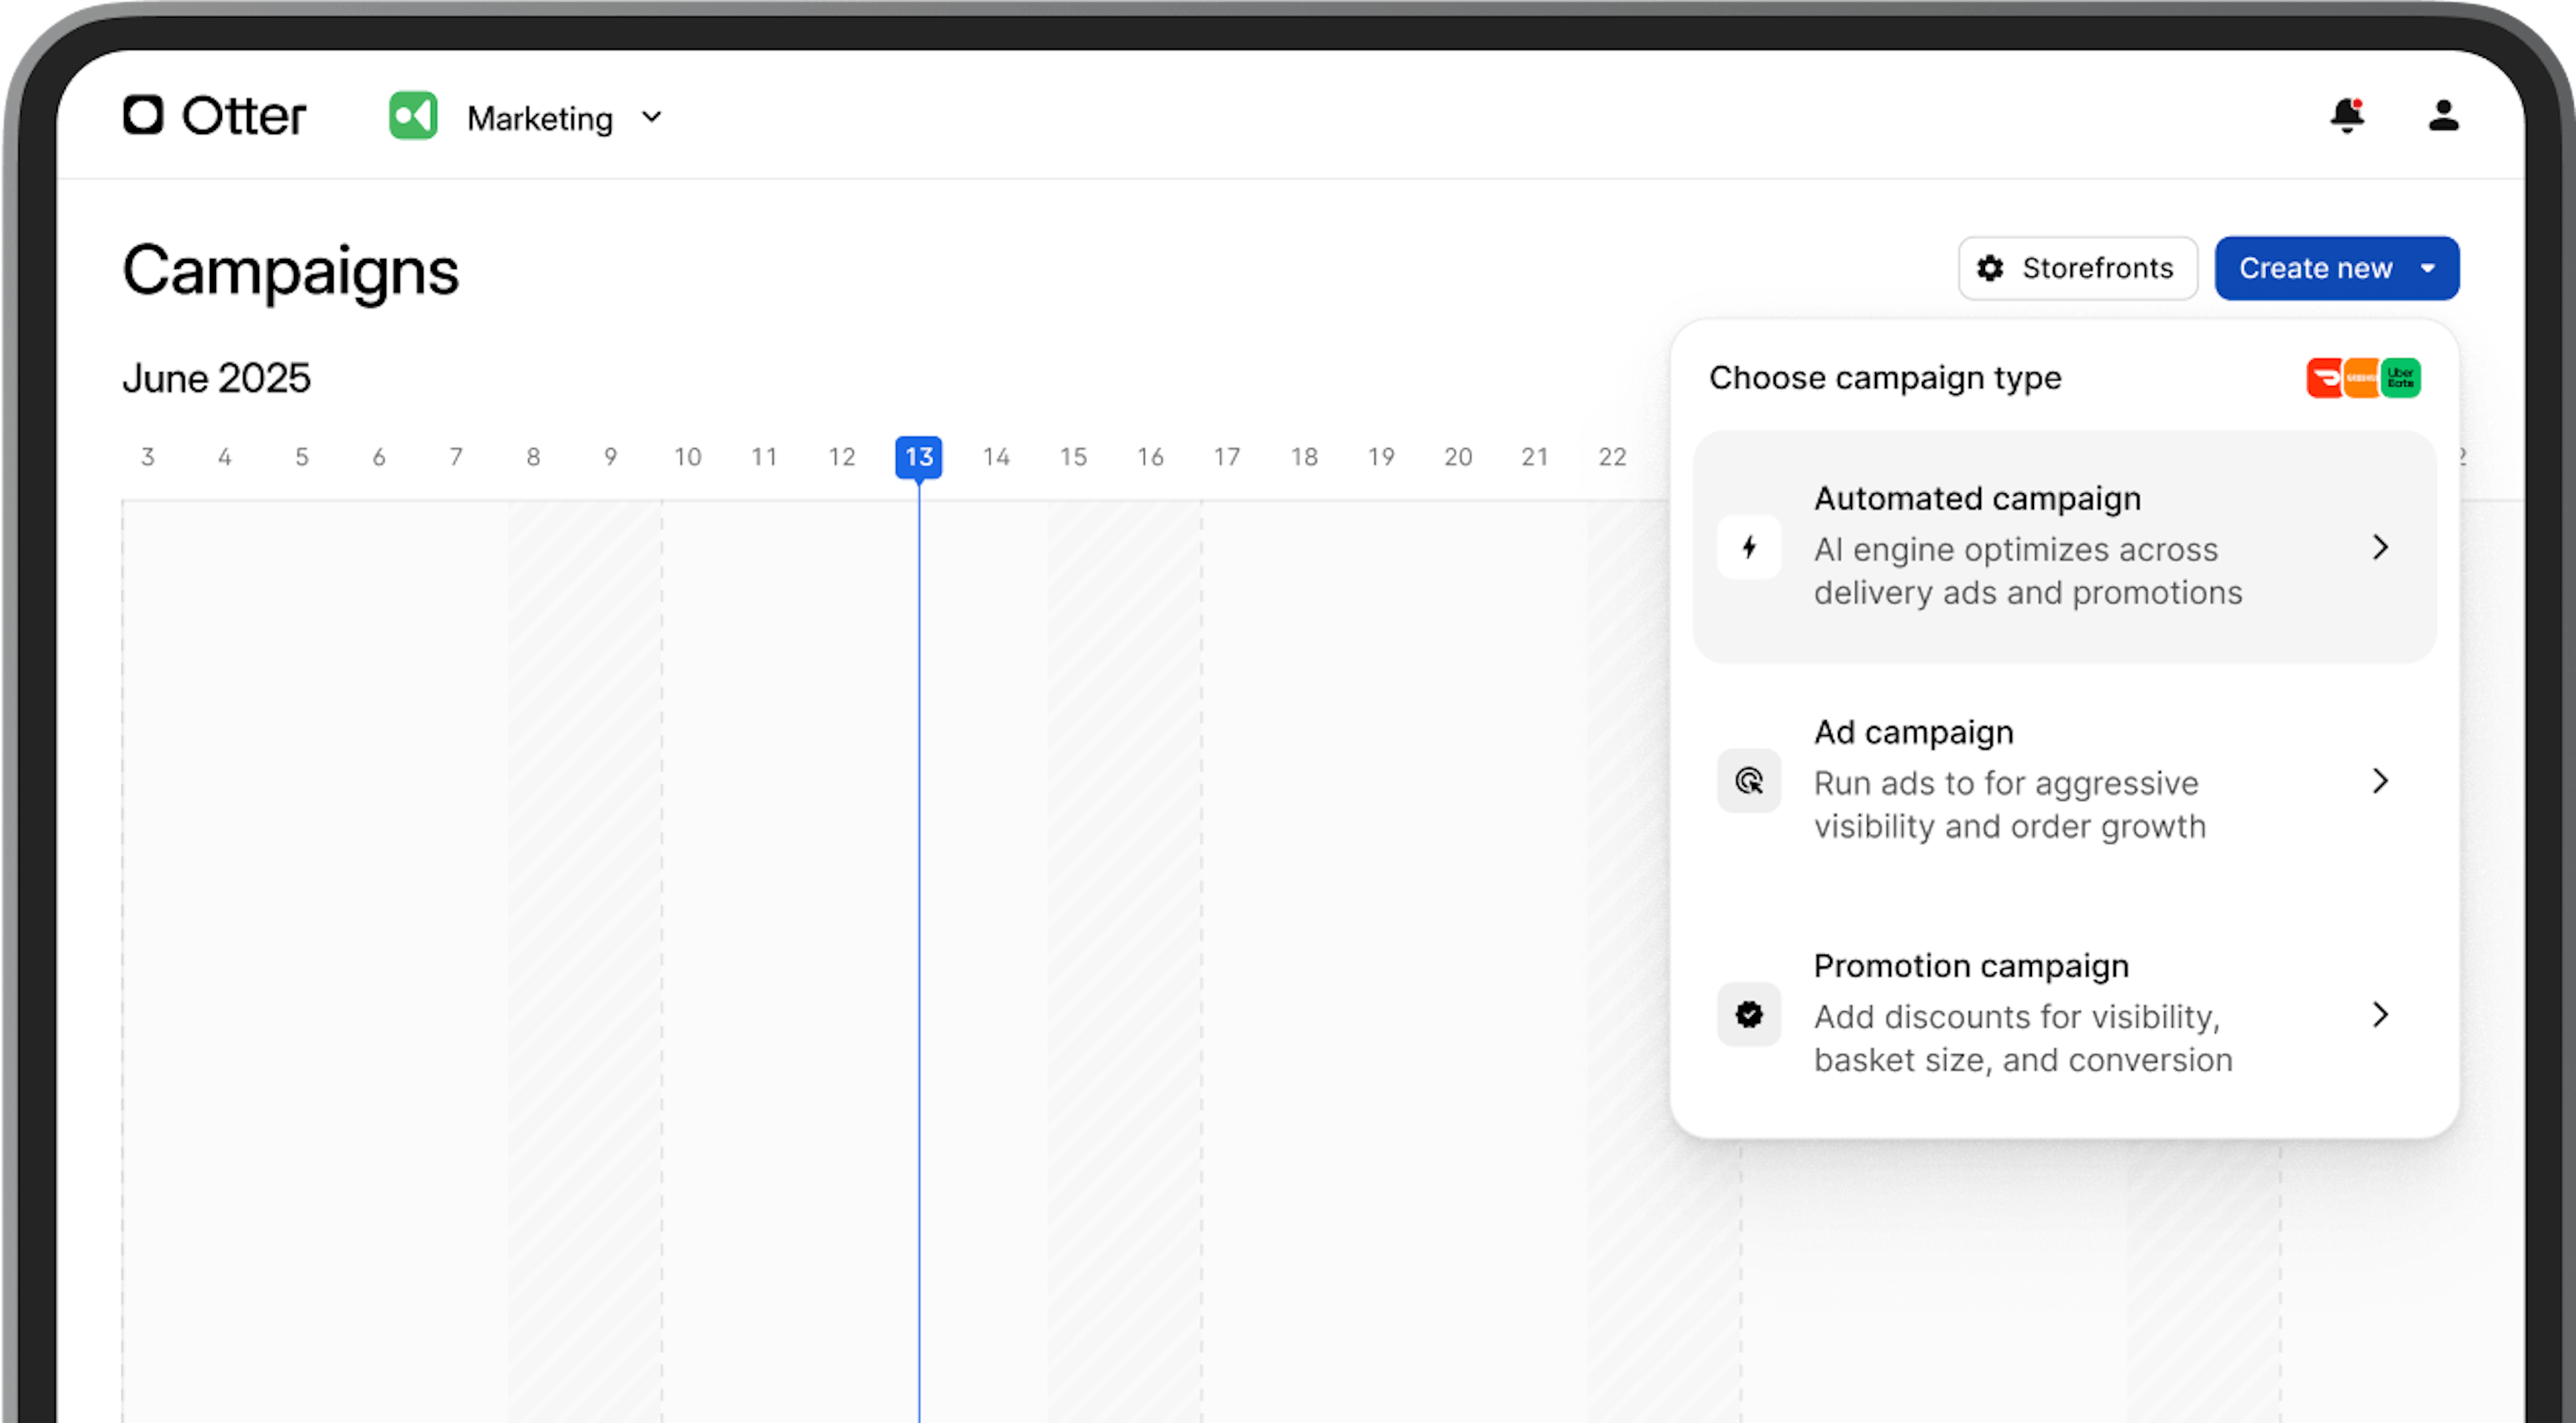
Task: Click the AI engine optimizes description text
Action: pos(2028,571)
